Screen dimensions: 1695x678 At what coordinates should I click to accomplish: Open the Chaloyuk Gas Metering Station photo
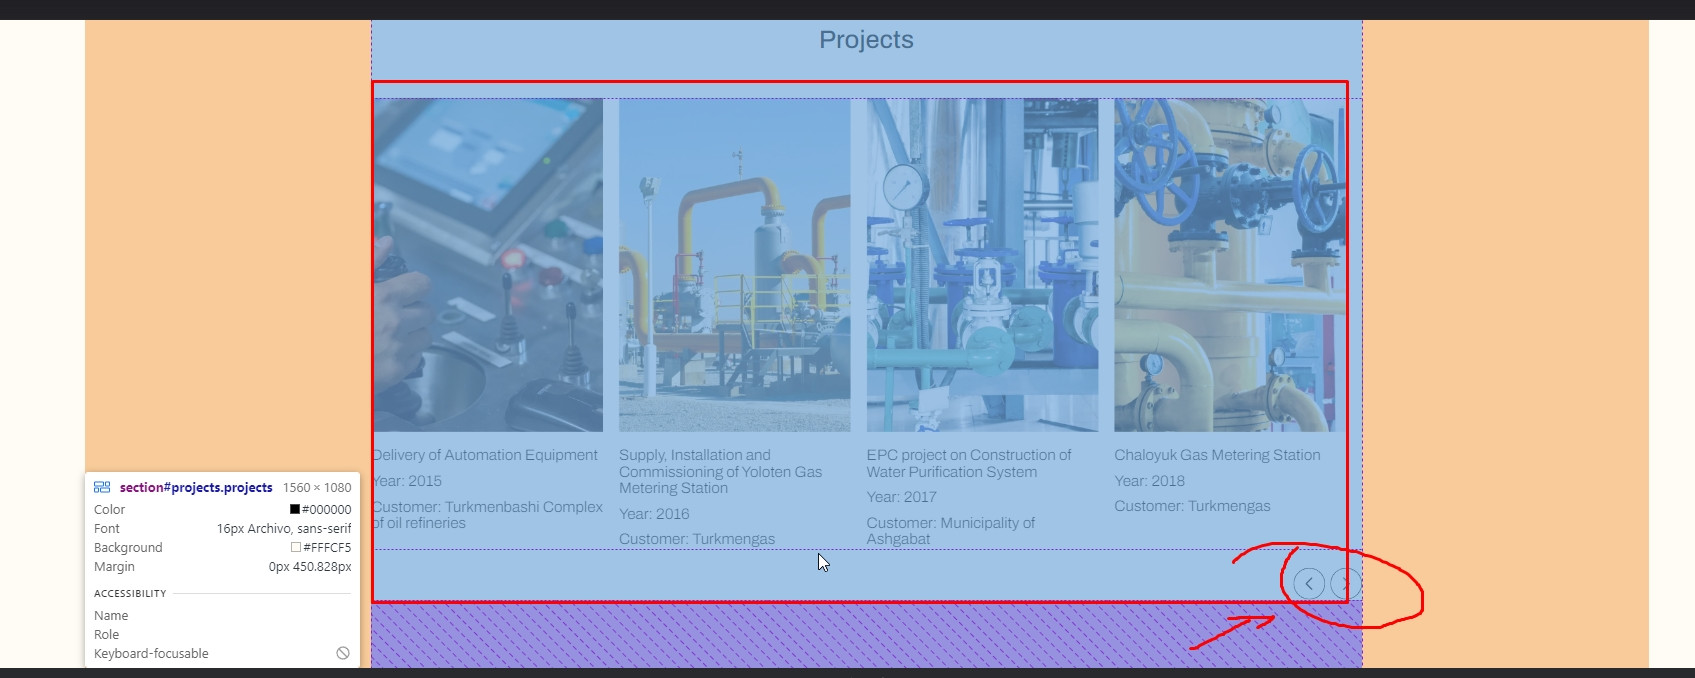click(x=1229, y=265)
